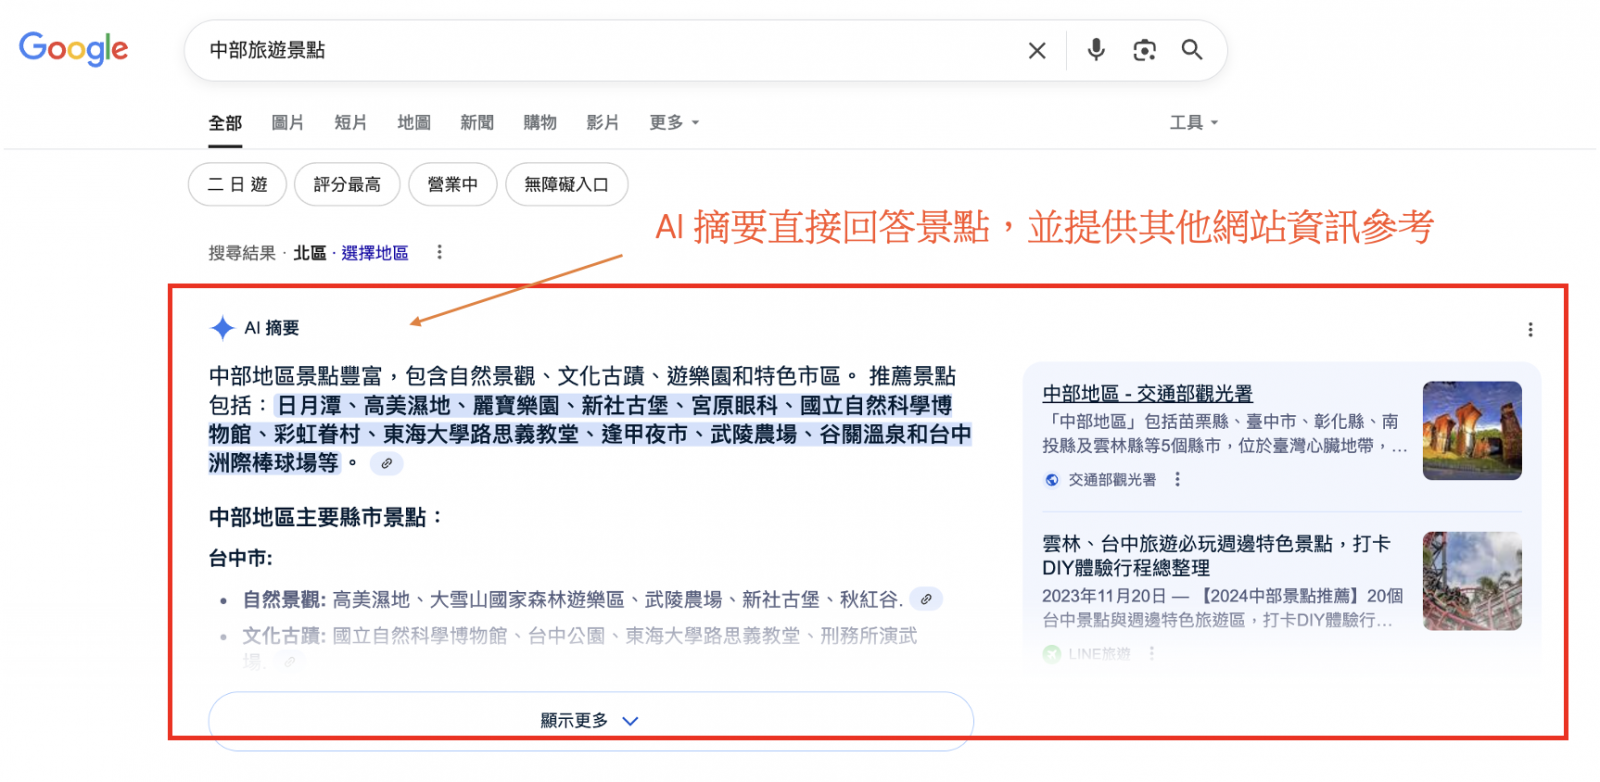Image resolution: width=1600 pixels, height=782 pixels.
Task: Click source link icon after 自然景觀 line
Action: [927, 600]
